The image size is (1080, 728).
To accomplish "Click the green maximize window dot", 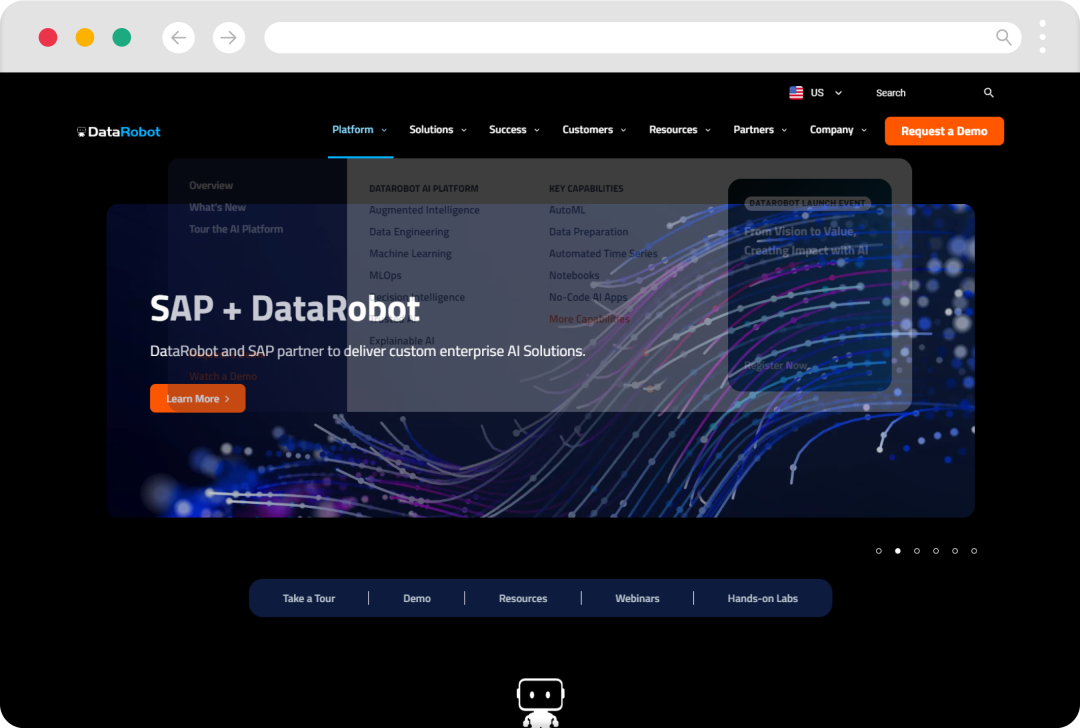I will (122, 37).
